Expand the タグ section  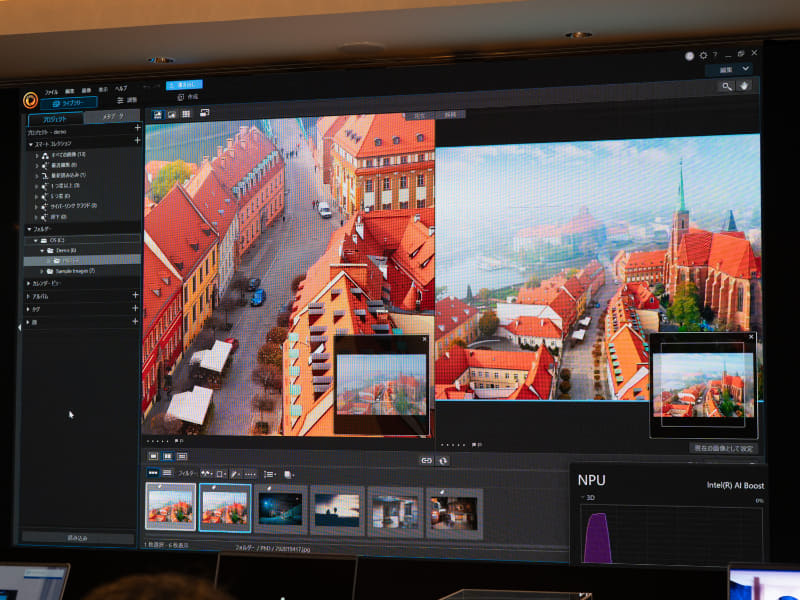28,309
